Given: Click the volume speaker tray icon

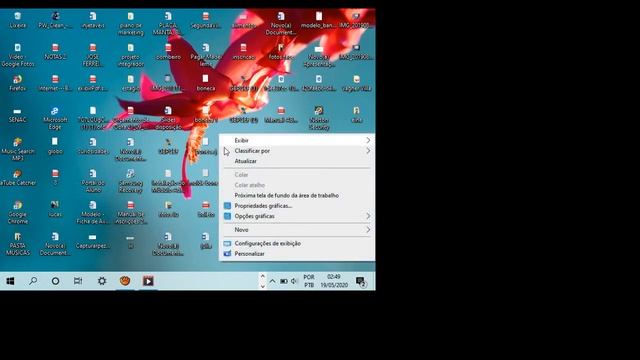Looking at the screenshot, I should [294, 281].
